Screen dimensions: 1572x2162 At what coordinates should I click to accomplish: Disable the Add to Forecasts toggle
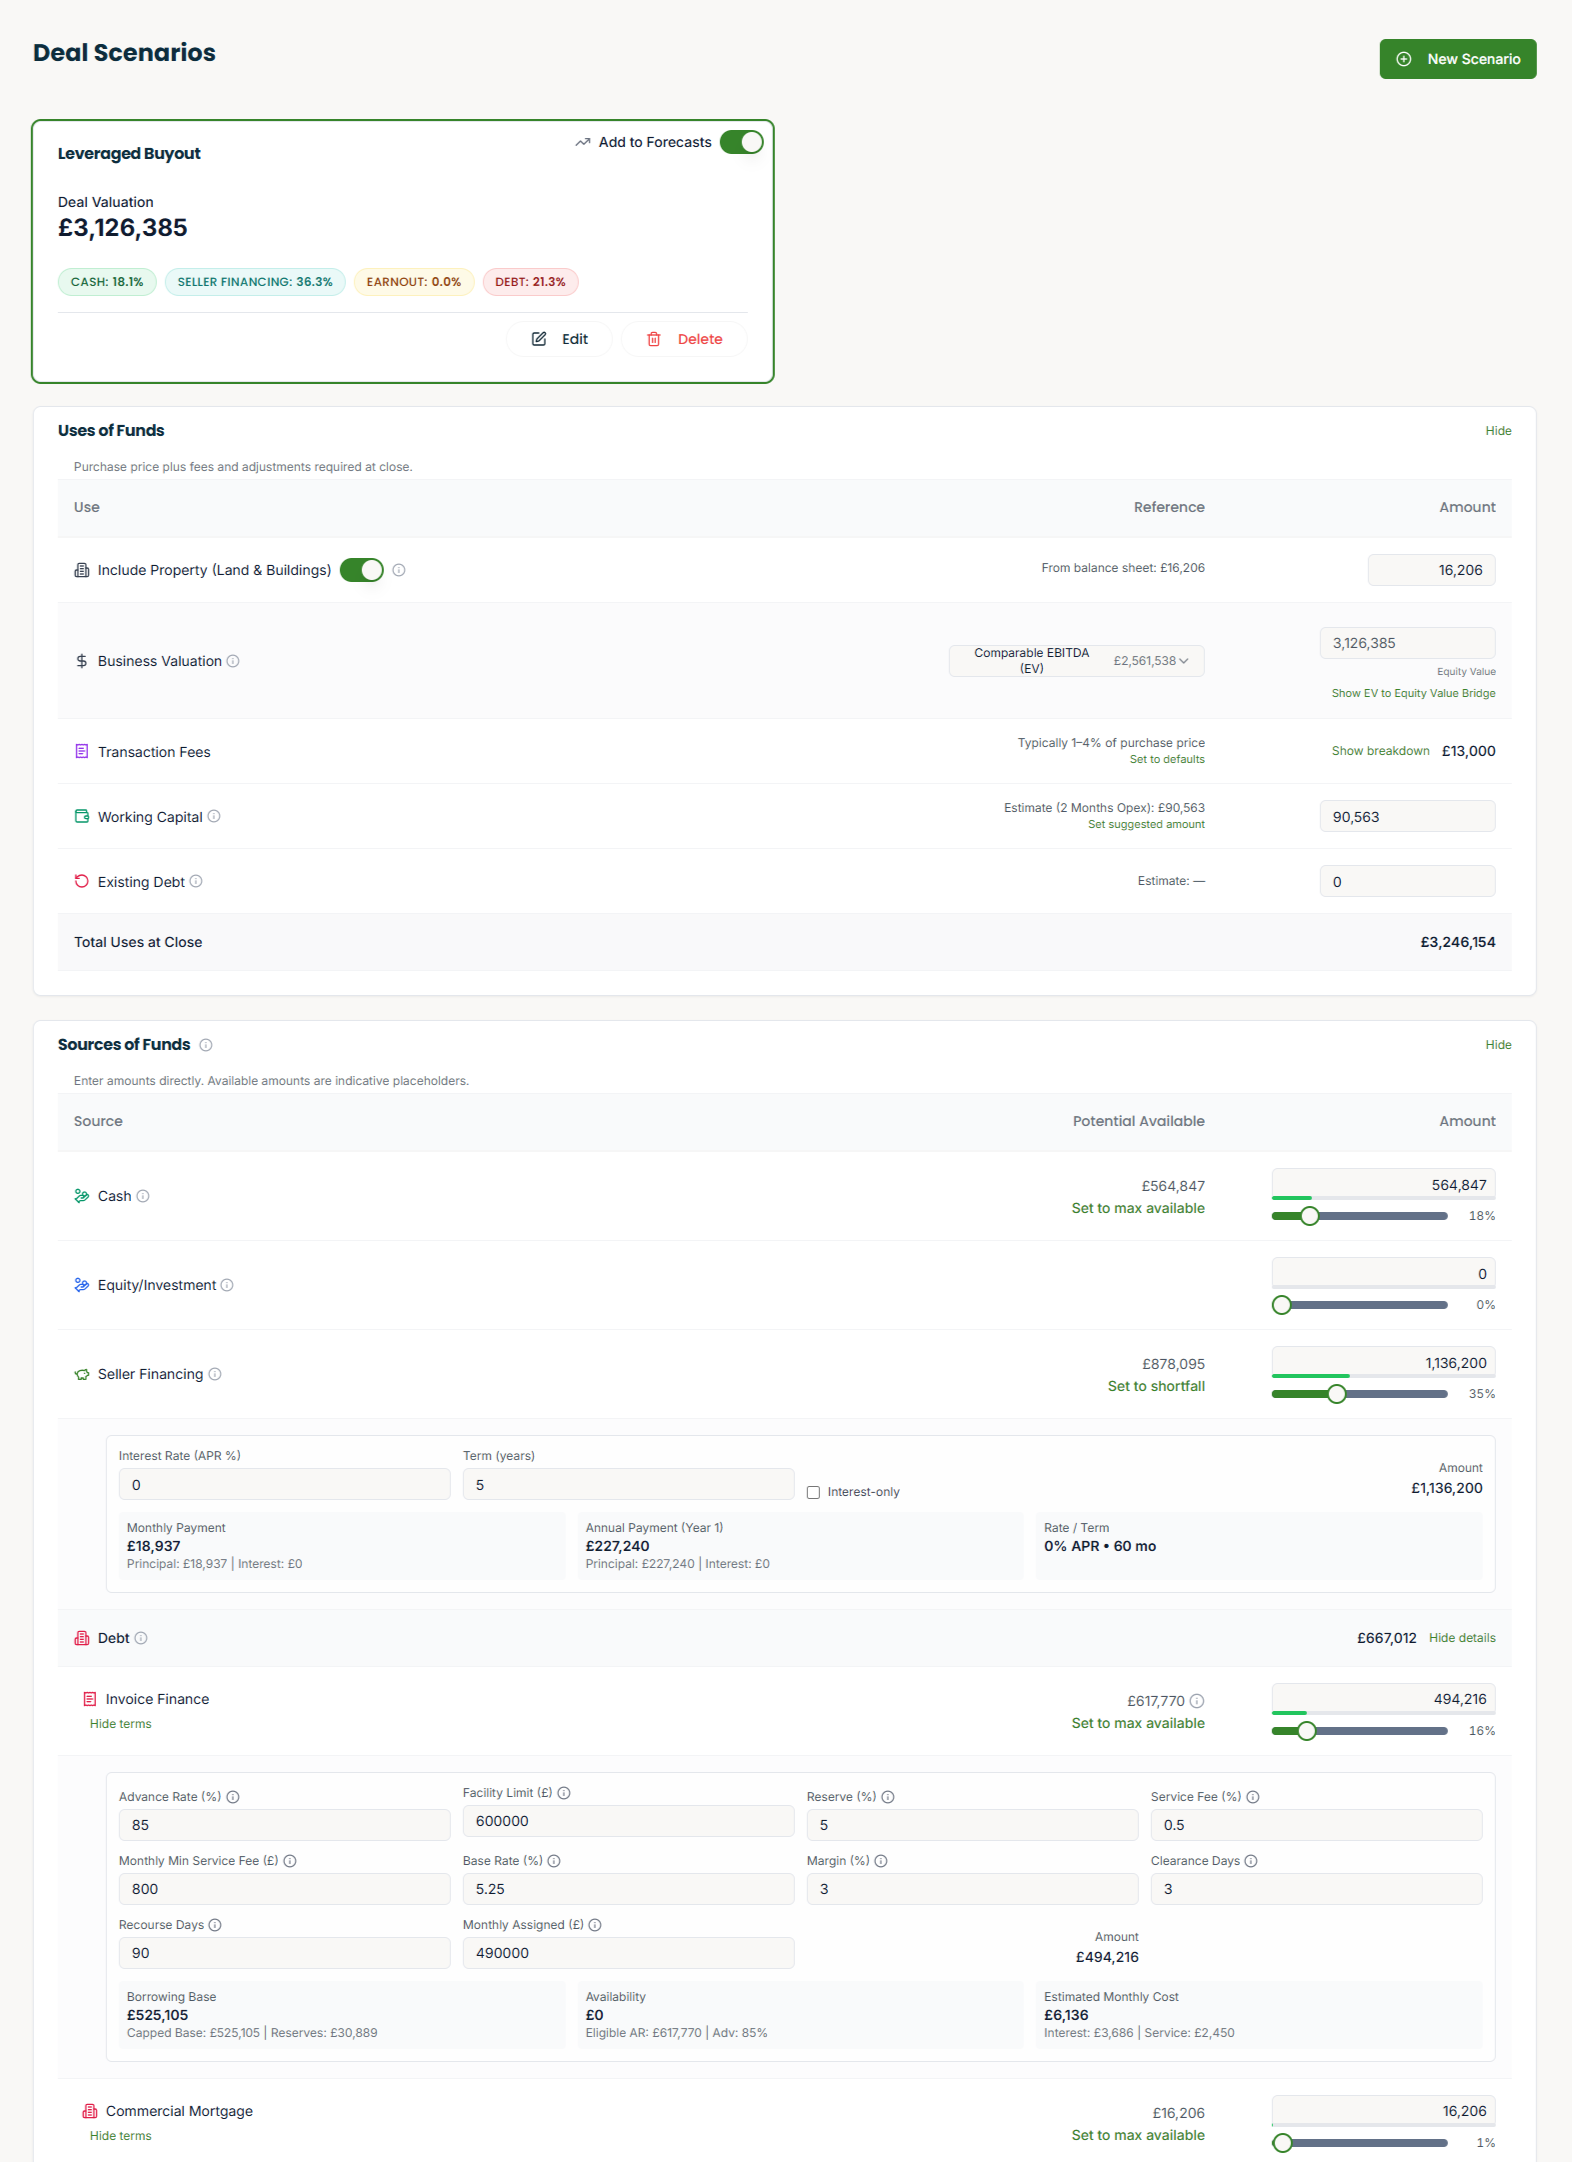(741, 142)
